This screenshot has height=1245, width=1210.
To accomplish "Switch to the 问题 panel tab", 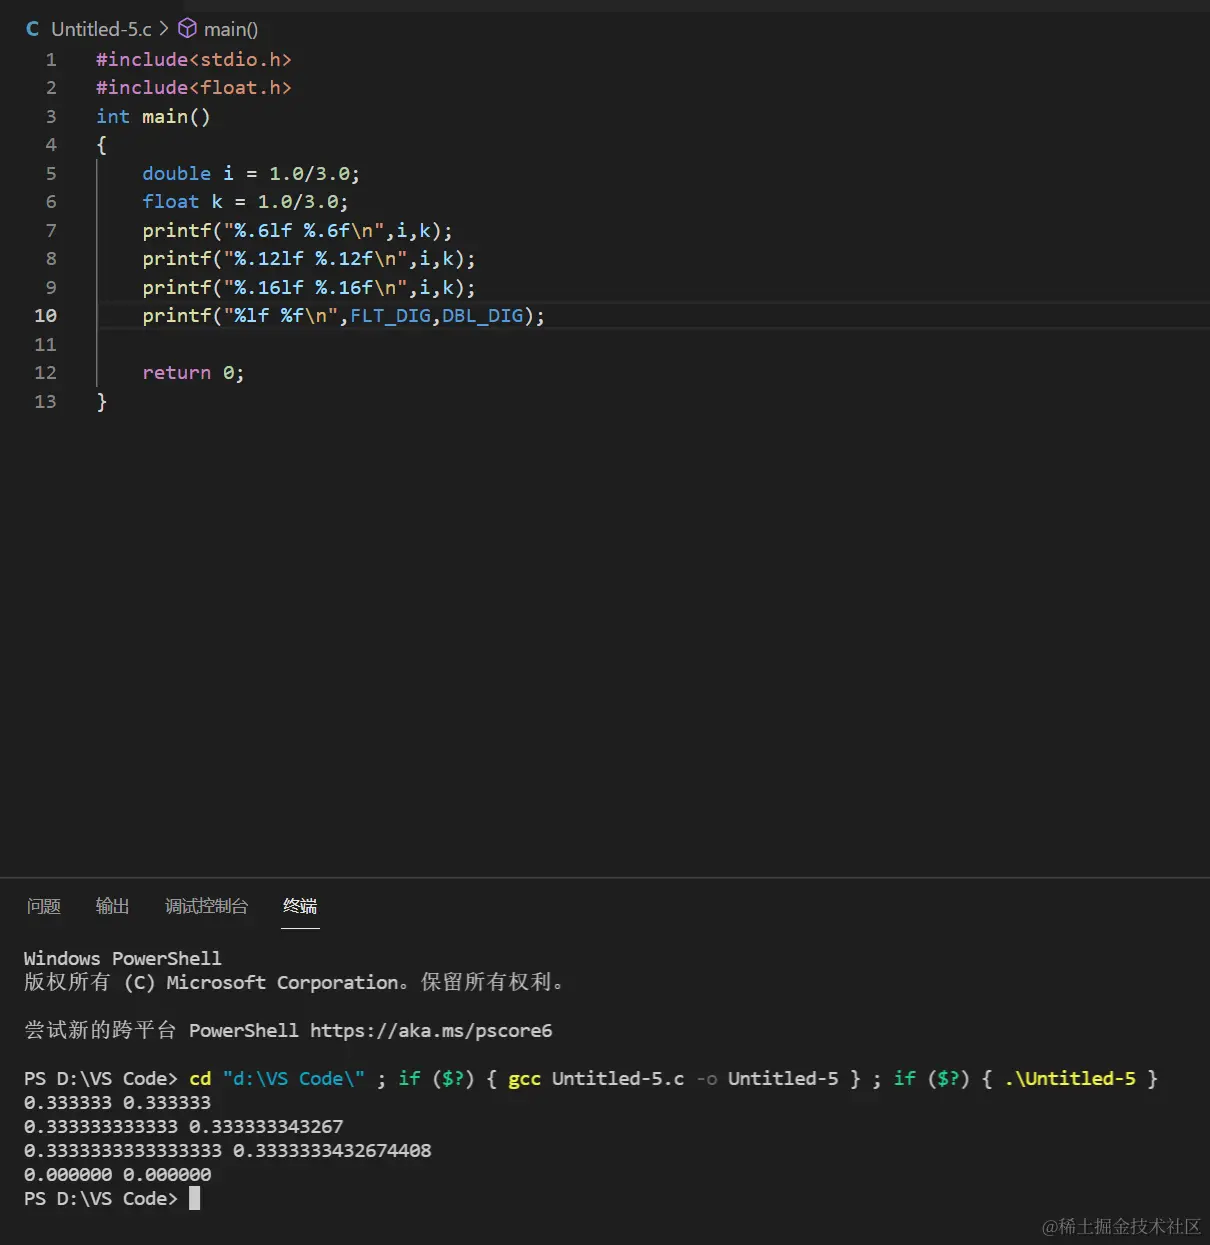I will pos(44,906).
